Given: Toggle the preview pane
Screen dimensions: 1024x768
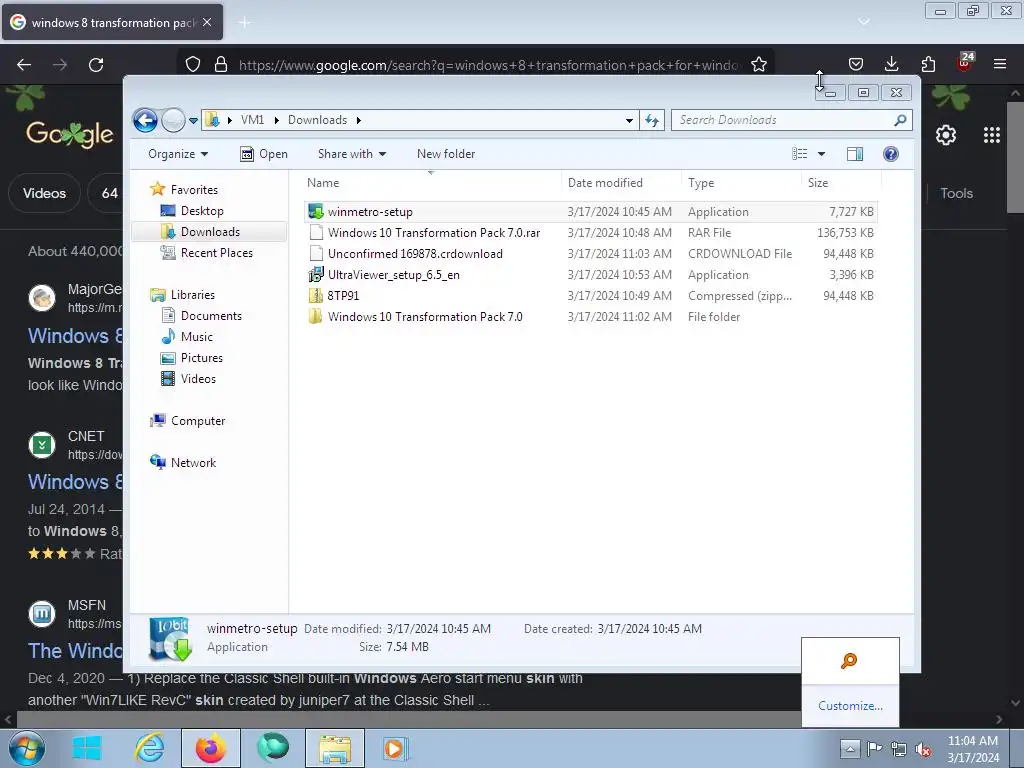Looking at the screenshot, I should (855, 154).
